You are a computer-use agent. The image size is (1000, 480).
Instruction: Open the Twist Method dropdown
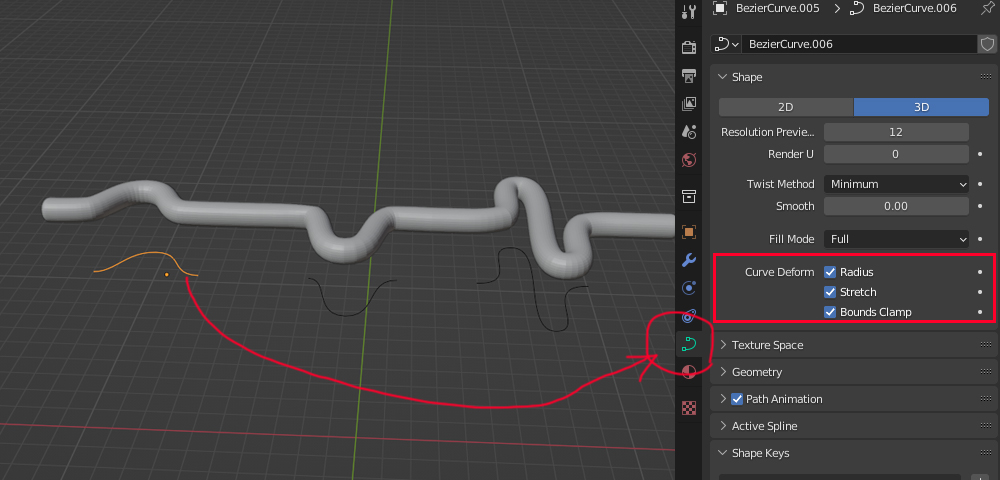point(896,184)
